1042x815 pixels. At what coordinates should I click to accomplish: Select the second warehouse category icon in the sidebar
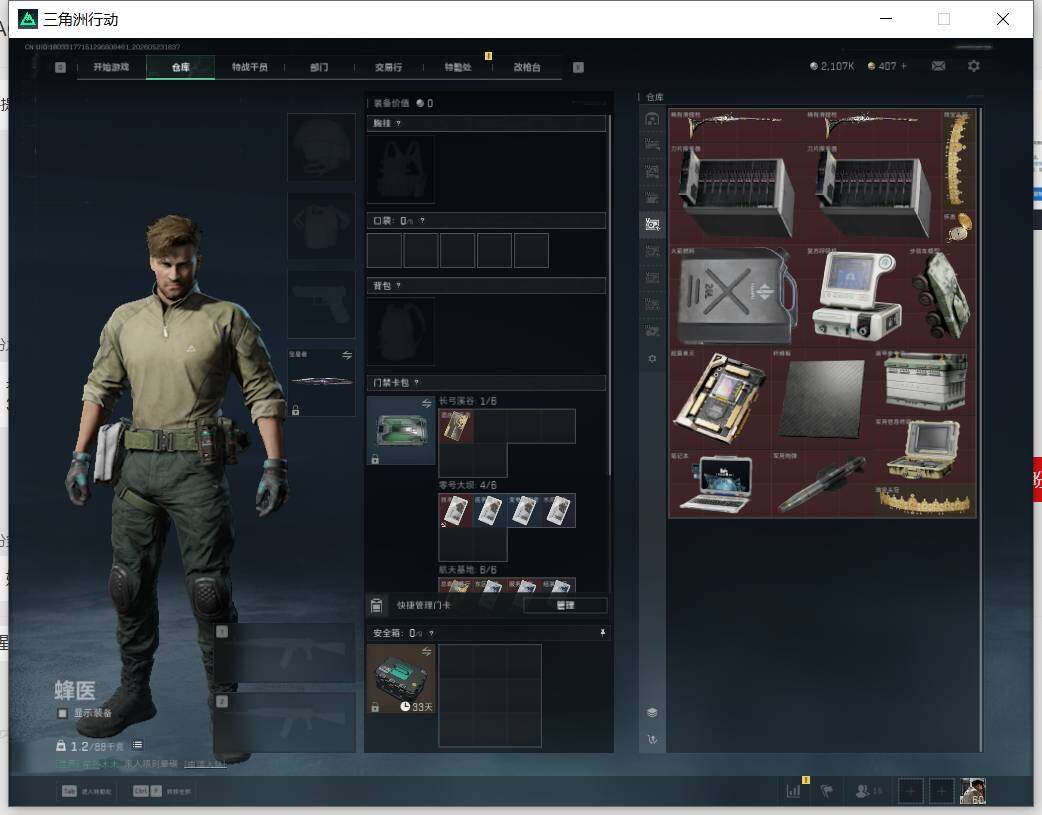(652, 145)
